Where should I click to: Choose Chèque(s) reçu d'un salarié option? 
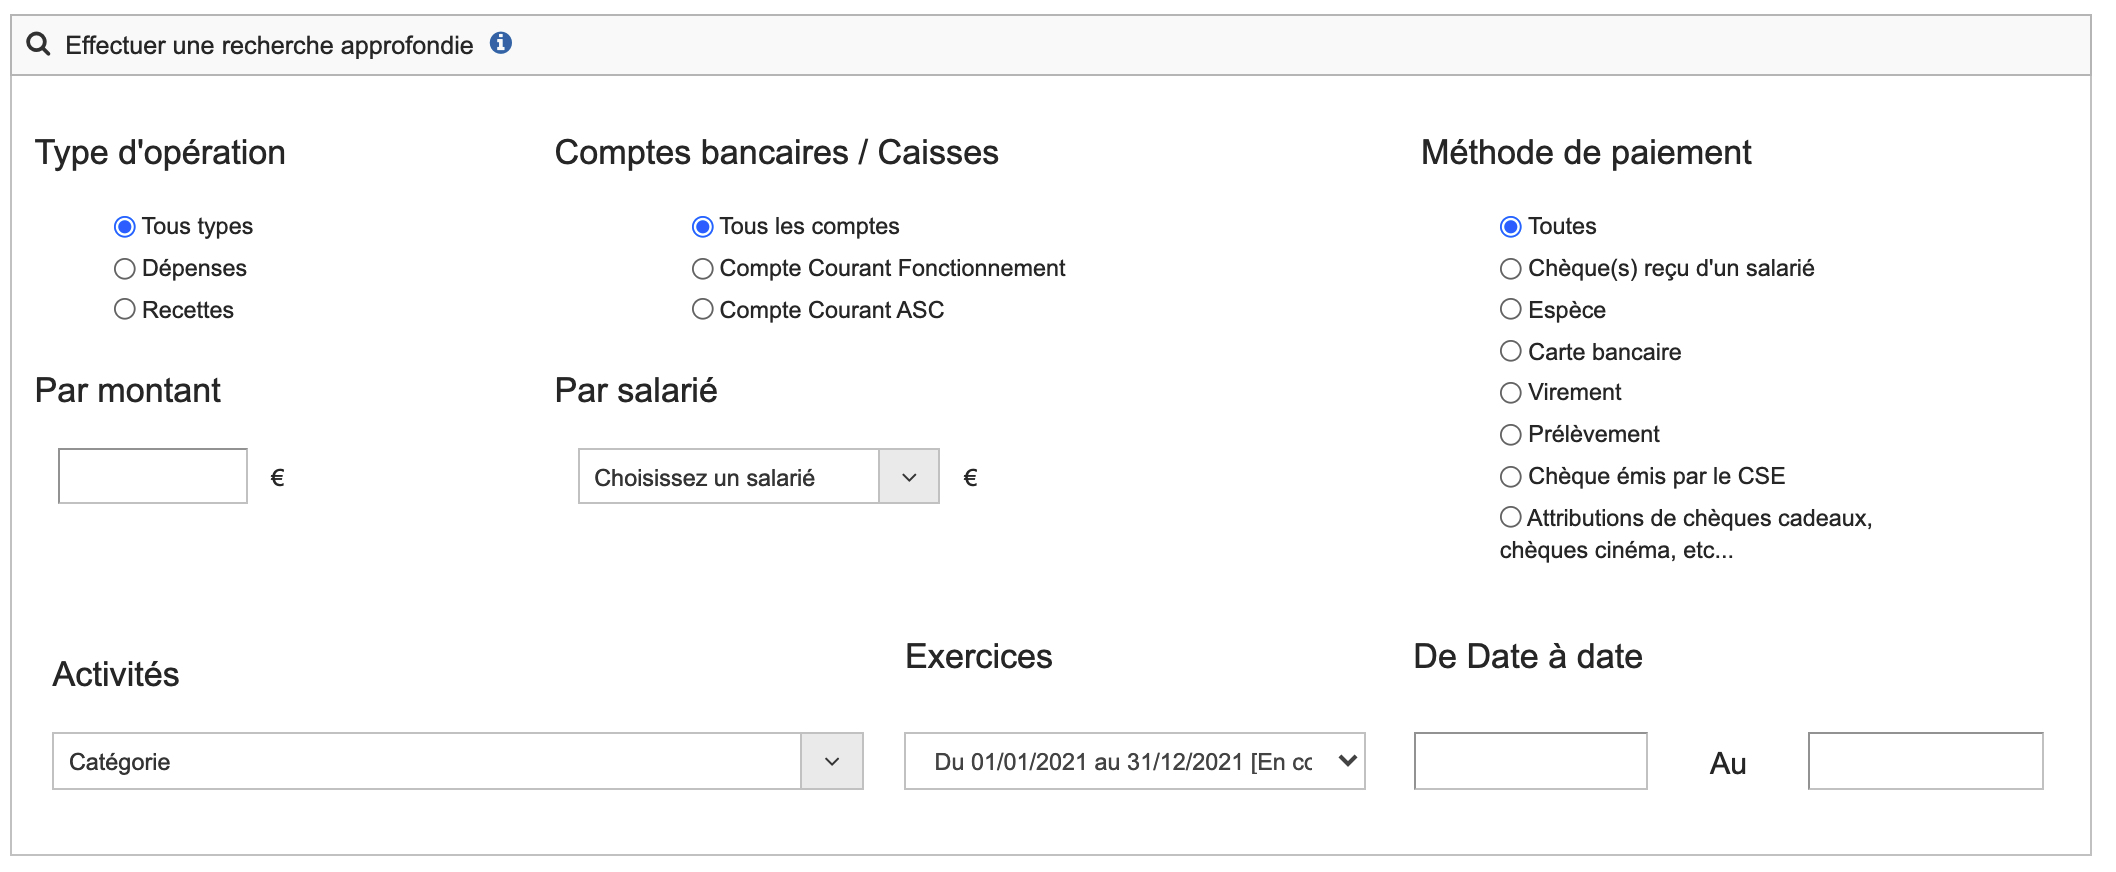tap(1511, 269)
